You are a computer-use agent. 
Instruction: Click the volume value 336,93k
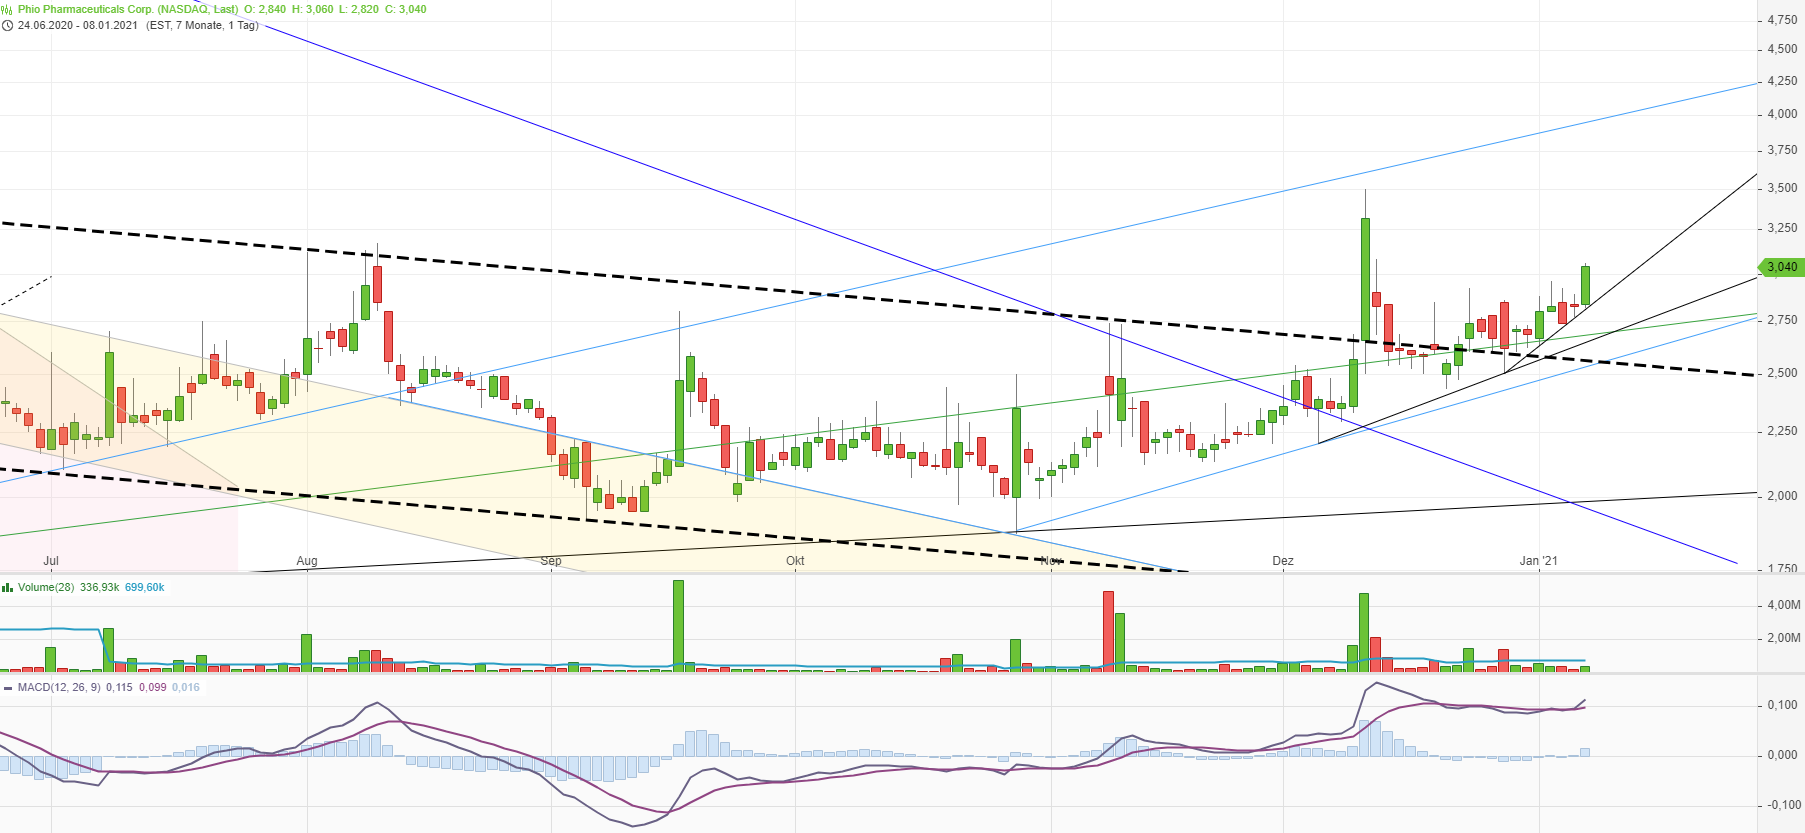(100, 587)
